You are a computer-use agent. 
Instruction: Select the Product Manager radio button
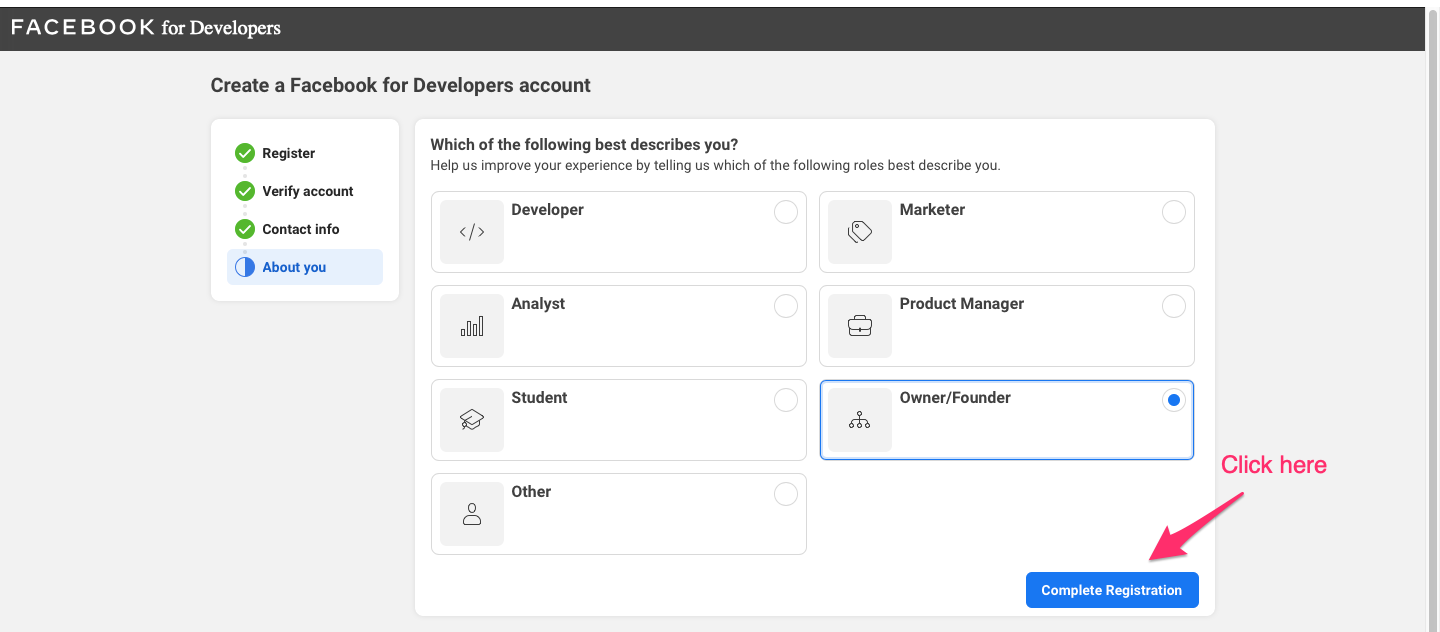[x=1174, y=306]
